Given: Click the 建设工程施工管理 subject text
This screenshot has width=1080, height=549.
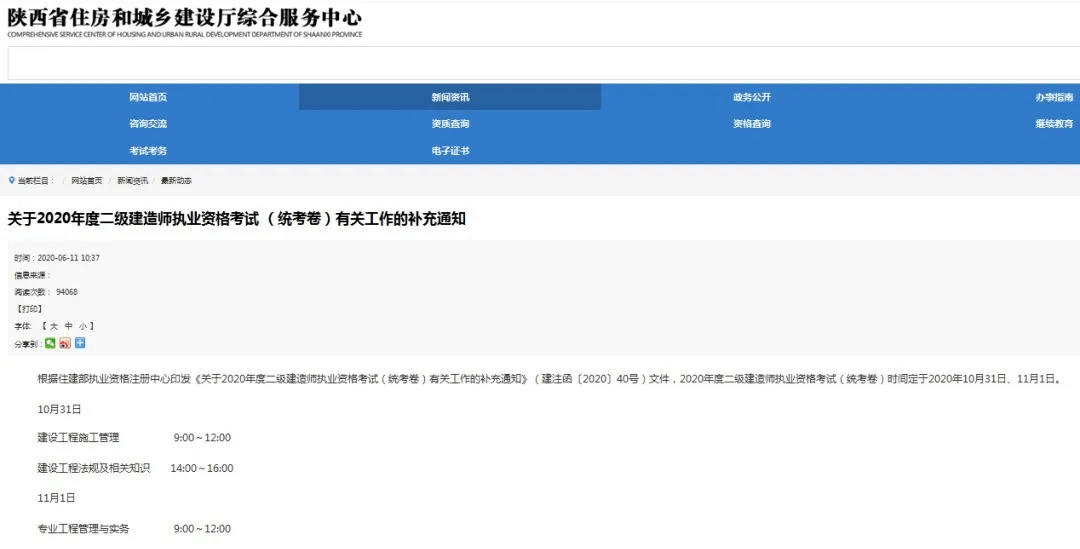Looking at the screenshot, I should pos(78,437).
